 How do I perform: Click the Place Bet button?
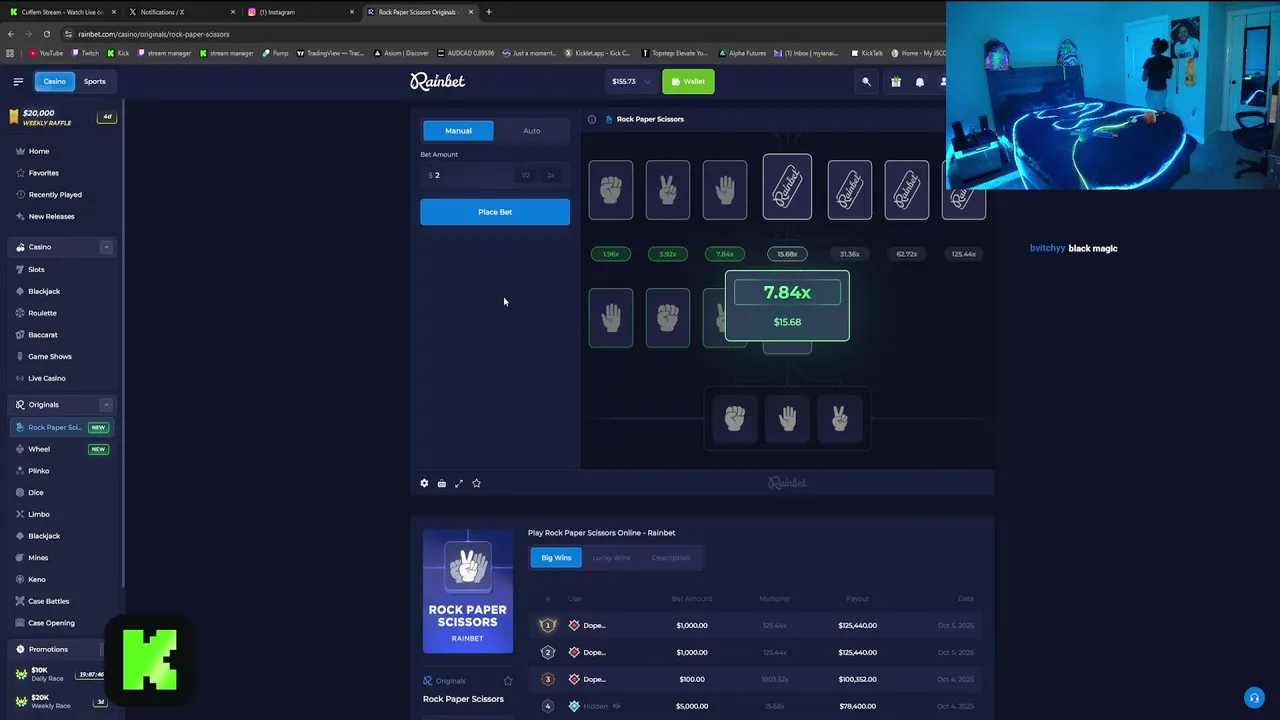click(x=495, y=212)
